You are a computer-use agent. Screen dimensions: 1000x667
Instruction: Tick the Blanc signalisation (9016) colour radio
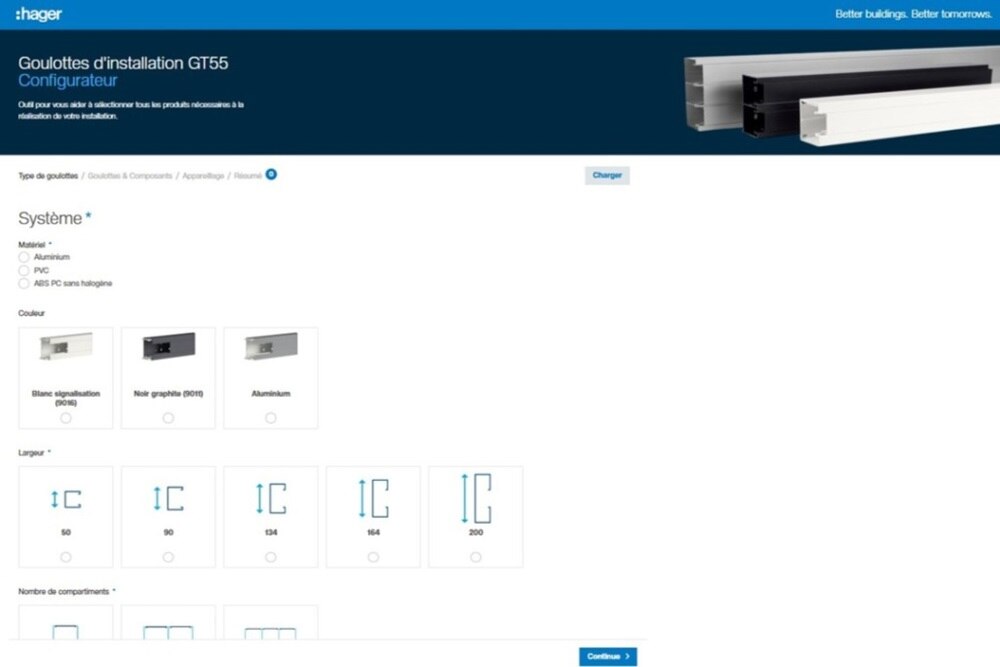(x=66, y=418)
